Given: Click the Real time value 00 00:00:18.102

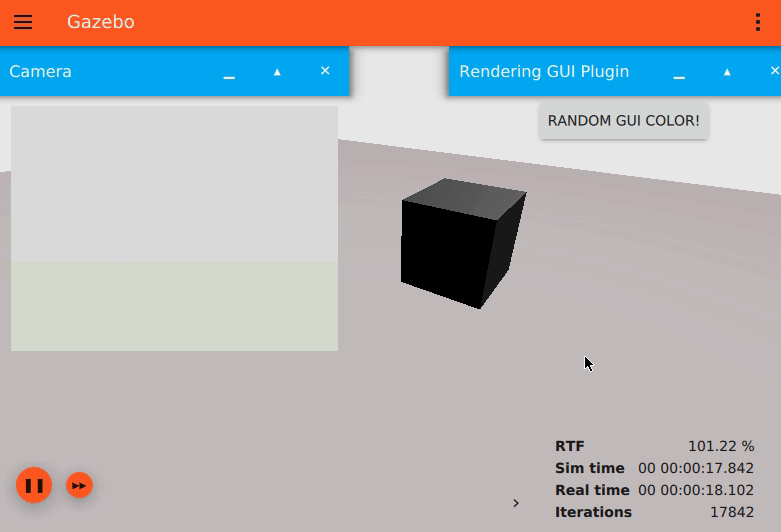Looking at the screenshot, I should click(x=696, y=490).
